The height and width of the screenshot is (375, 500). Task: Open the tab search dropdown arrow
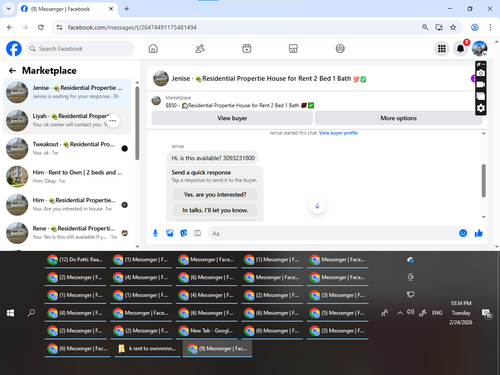(x=9, y=9)
